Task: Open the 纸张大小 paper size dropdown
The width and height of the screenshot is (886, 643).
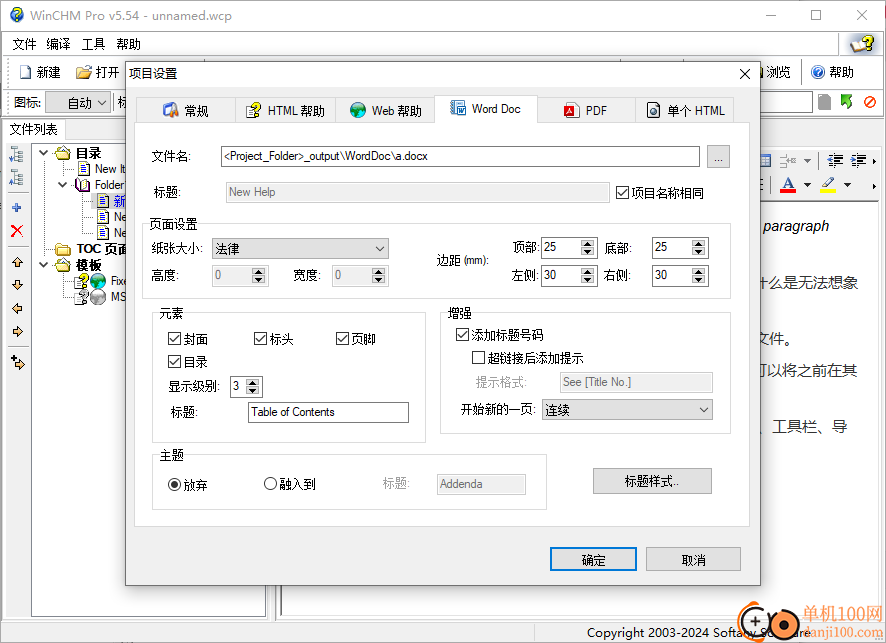Action: coord(300,249)
